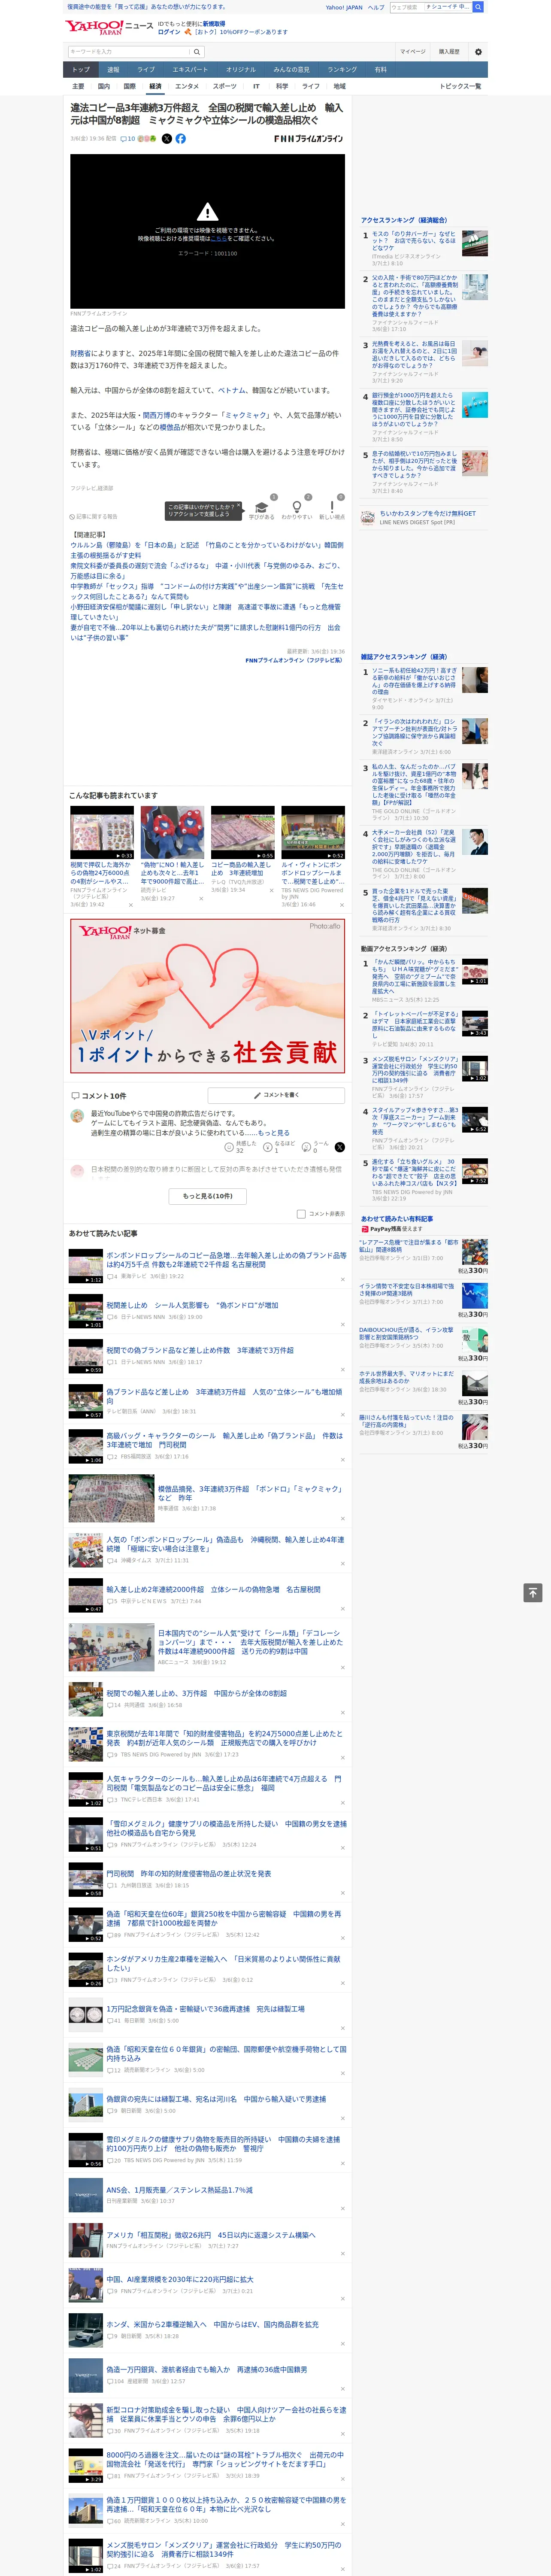Viewport: 551px width, 2576px height.
Task: Open the スポーツ sub-category tab
Action: point(225,86)
